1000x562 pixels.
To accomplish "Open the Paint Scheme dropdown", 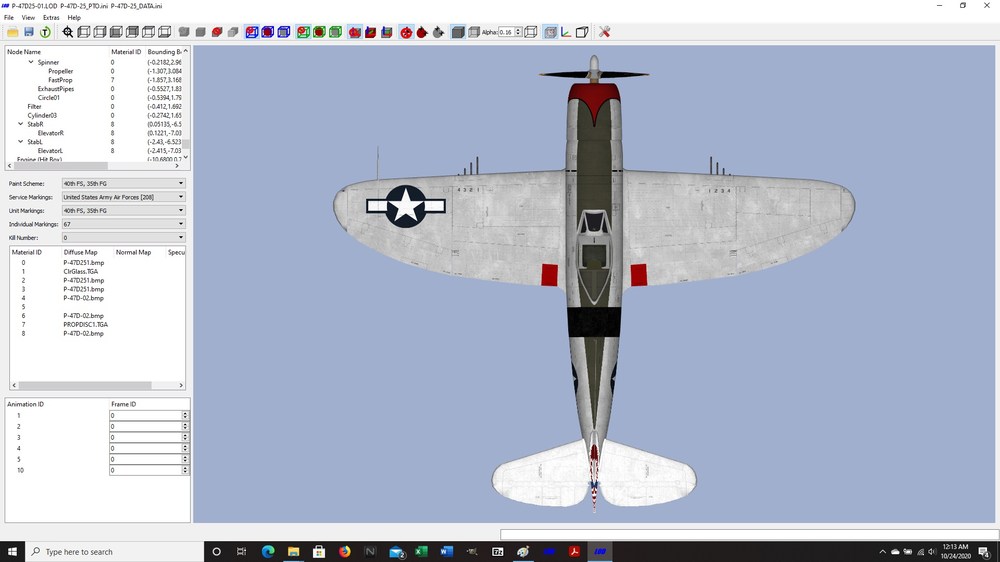I will click(123, 184).
